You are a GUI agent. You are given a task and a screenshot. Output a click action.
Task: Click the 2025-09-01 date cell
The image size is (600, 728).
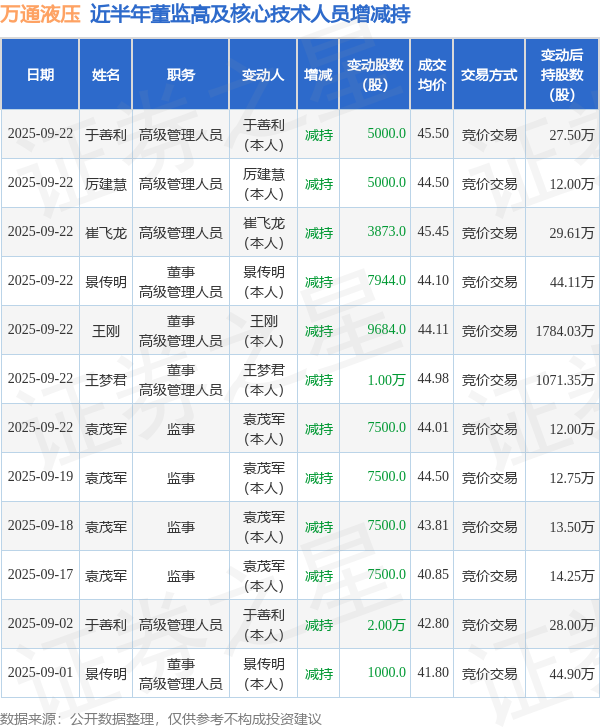point(40,673)
